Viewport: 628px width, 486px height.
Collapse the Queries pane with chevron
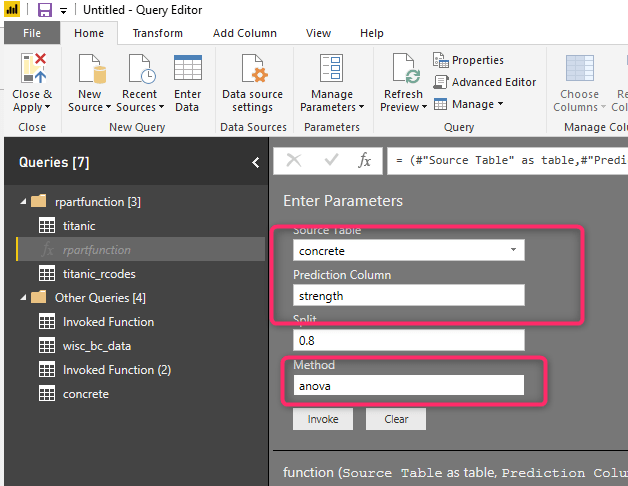(256, 163)
